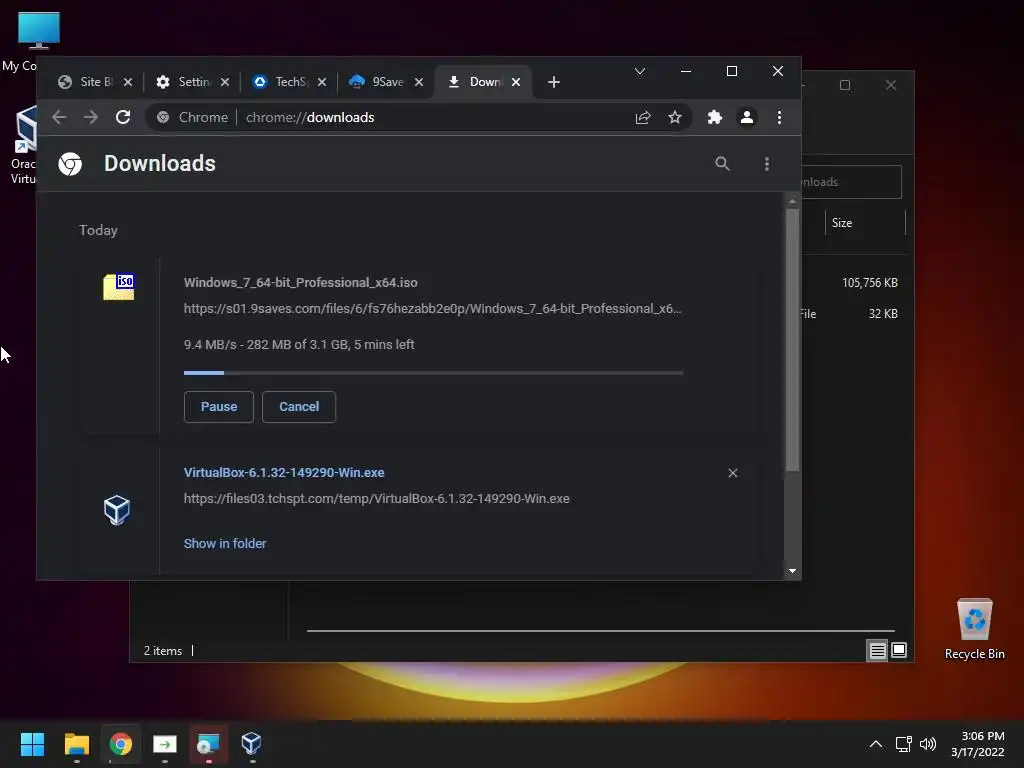
Task: Open Chrome's three-dot main menu
Action: click(x=779, y=118)
